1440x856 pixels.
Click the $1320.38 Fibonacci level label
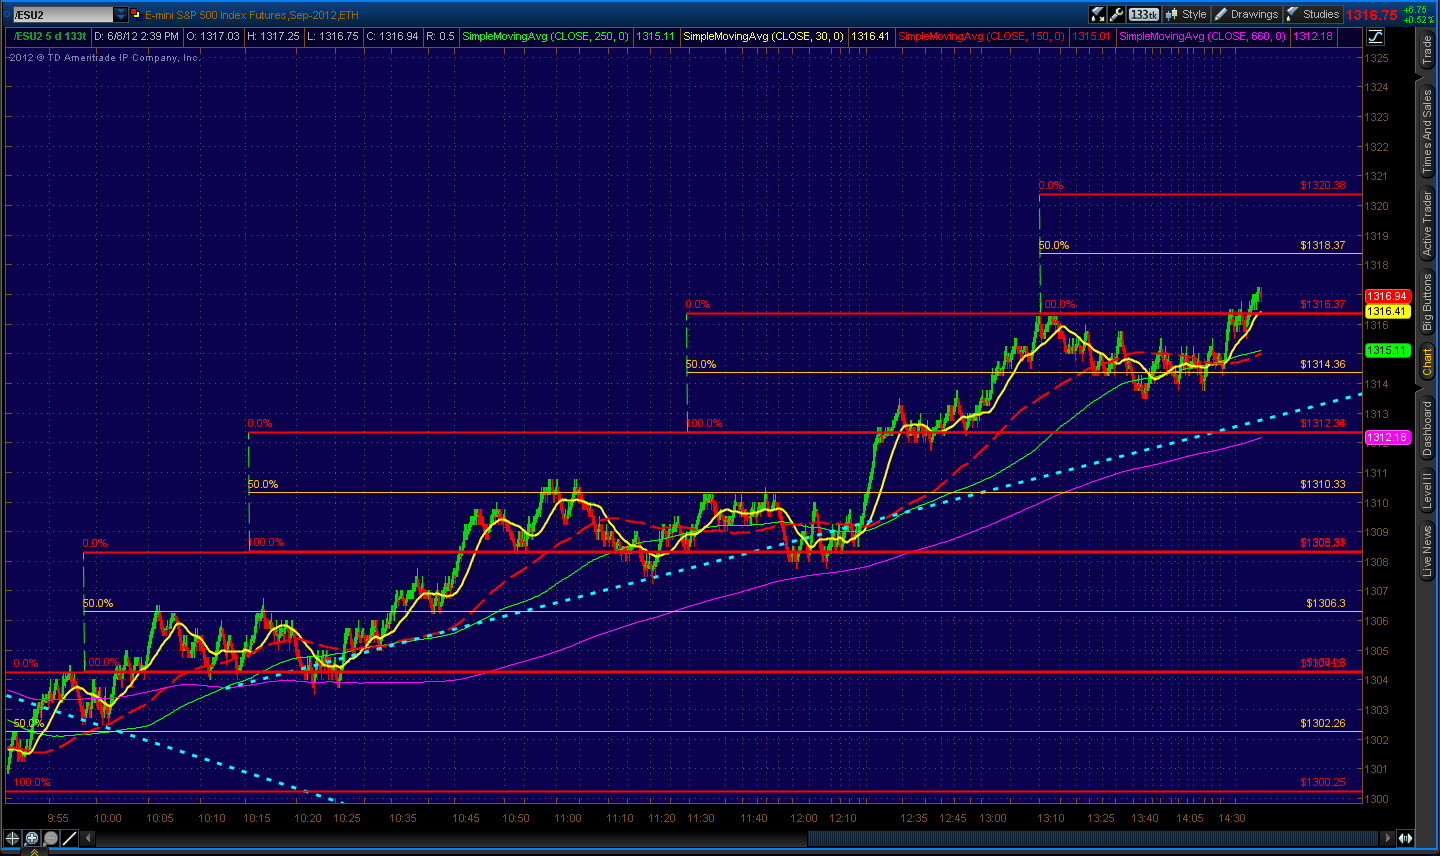pyautogui.click(x=1322, y=185)
